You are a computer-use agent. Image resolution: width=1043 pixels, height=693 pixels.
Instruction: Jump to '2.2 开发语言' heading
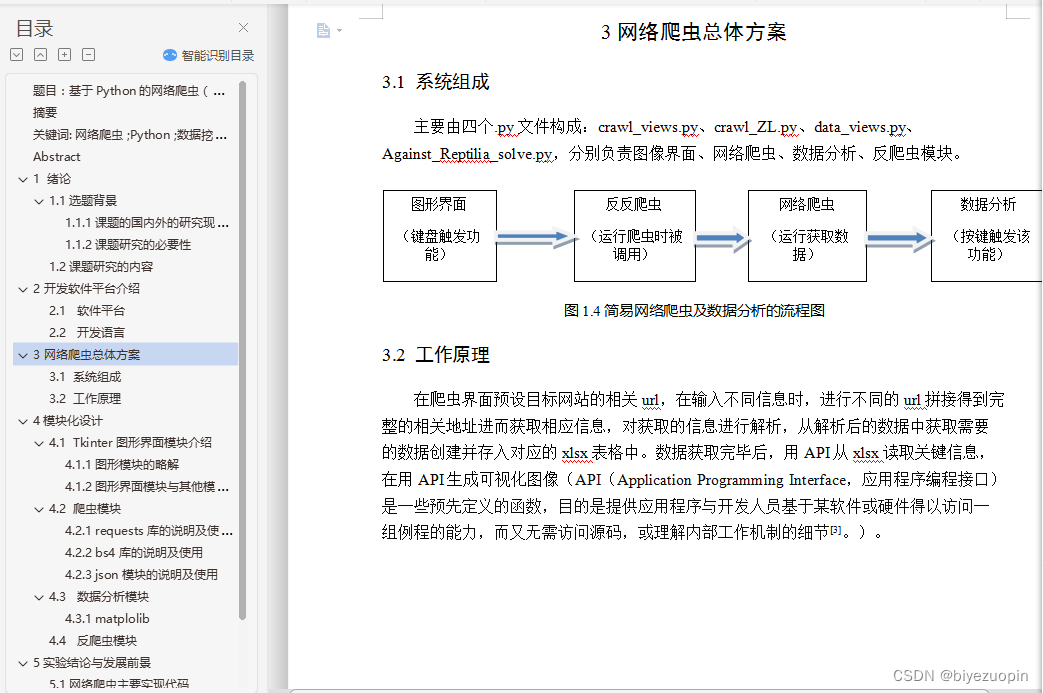(x=86, y=332)
